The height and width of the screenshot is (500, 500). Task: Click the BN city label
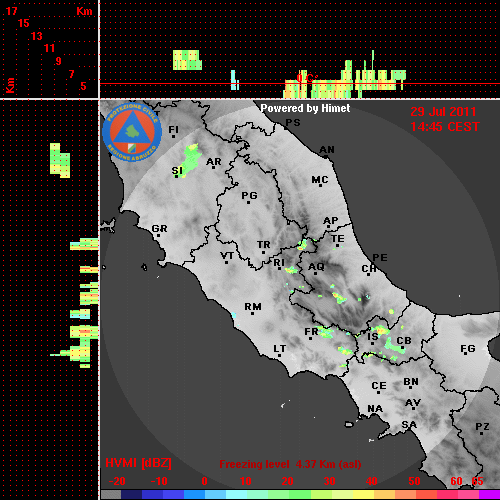point(411,382)
